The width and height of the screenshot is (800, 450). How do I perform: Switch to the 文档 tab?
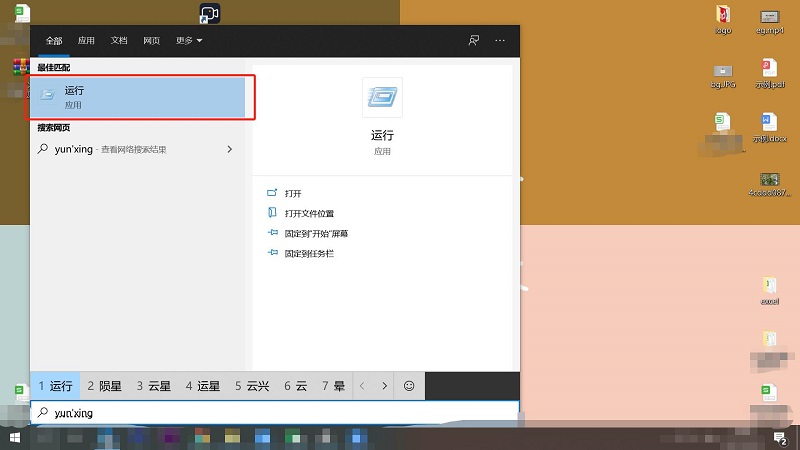point(119,40)
